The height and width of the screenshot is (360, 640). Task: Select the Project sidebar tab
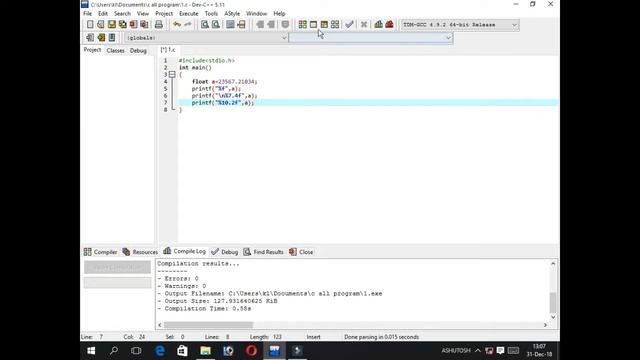[92, 50]
